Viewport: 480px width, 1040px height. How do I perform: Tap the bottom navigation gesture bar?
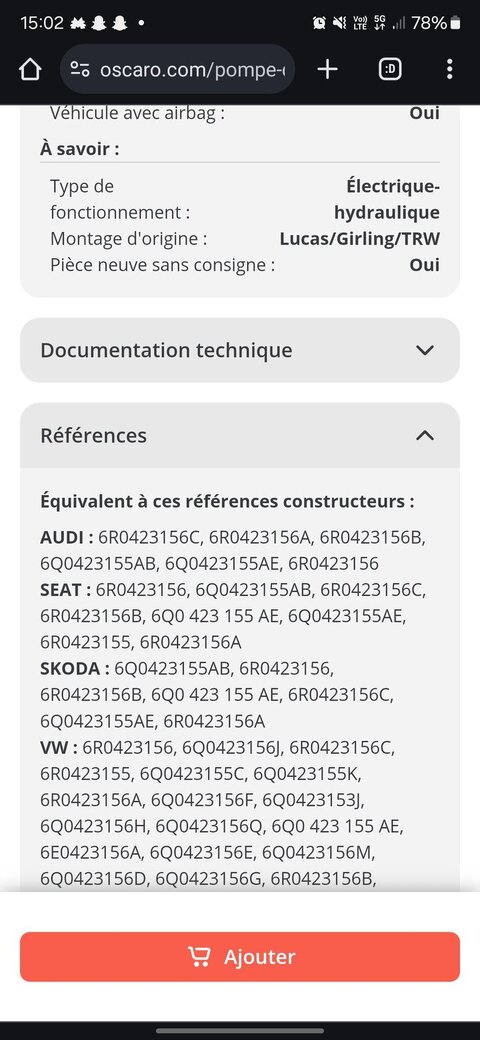coord(240,1031)
